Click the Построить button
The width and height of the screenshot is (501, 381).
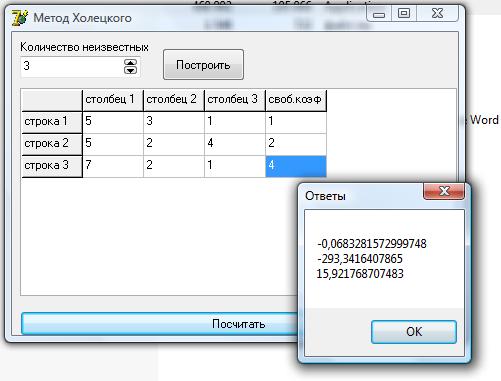(x=203, y=65)
